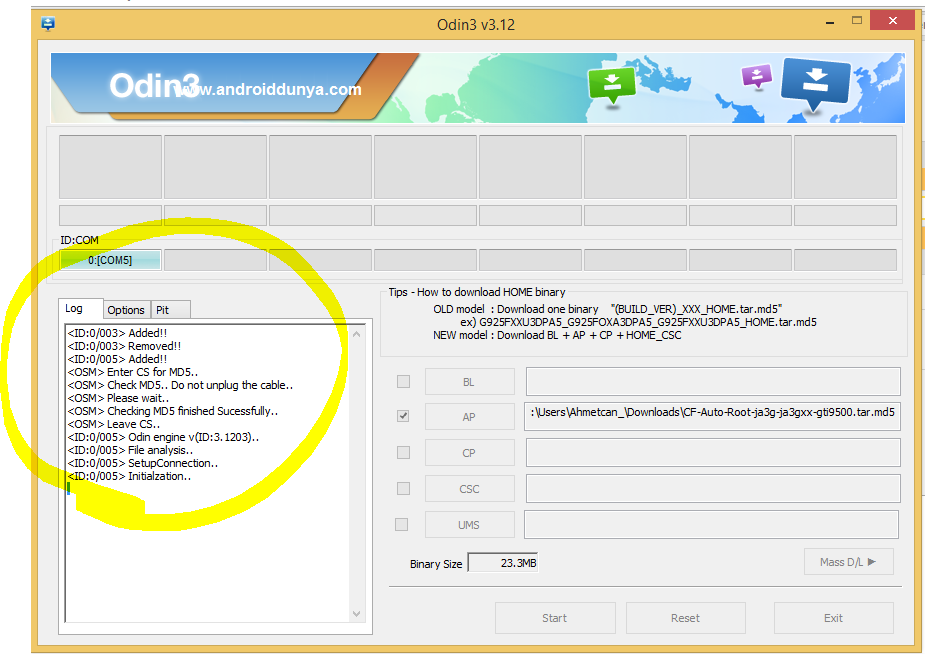
Task: Open the Pit tab
Action: pos(170,310)
